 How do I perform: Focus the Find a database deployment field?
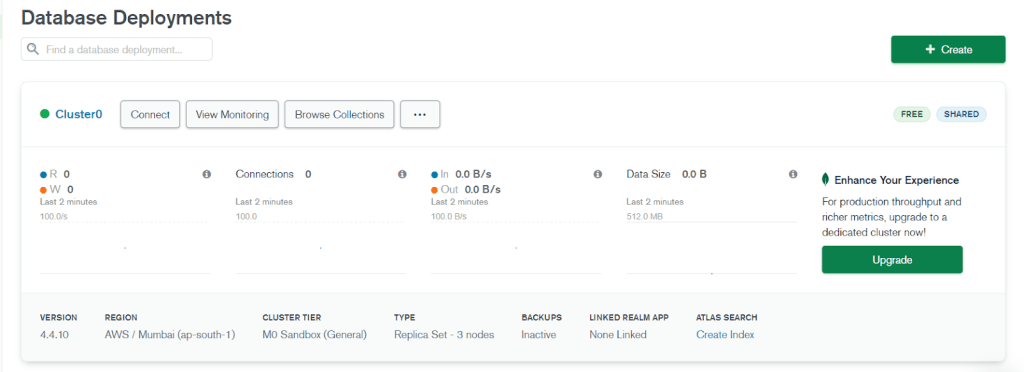tap(117, 49)
